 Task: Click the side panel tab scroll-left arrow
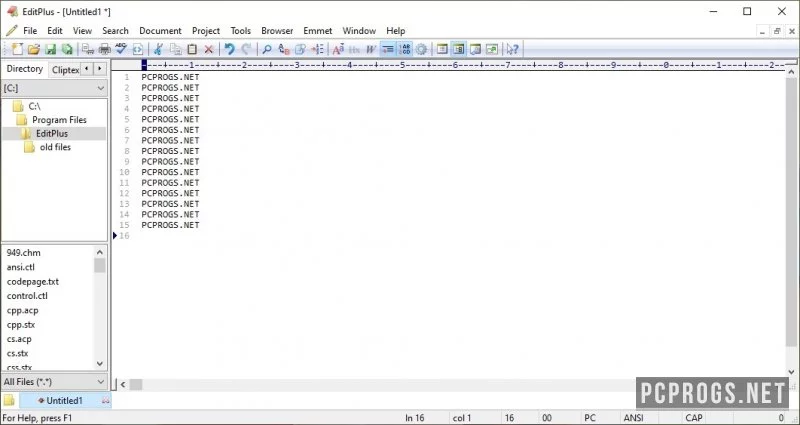(x=87, y=68)
